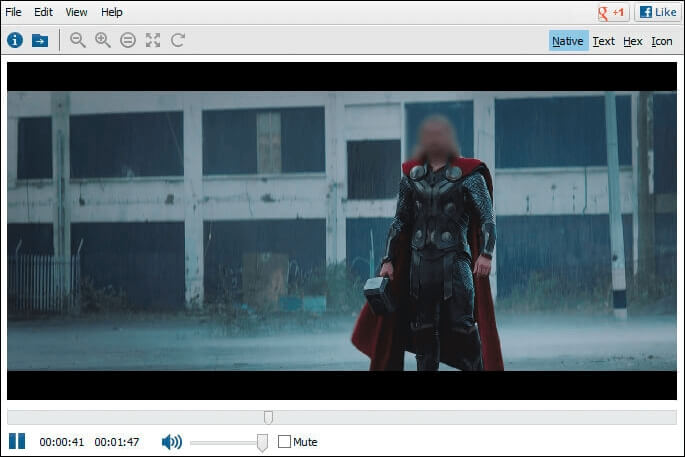Switch to the Text view
The image size is (685, 457).
coord(604,41)
